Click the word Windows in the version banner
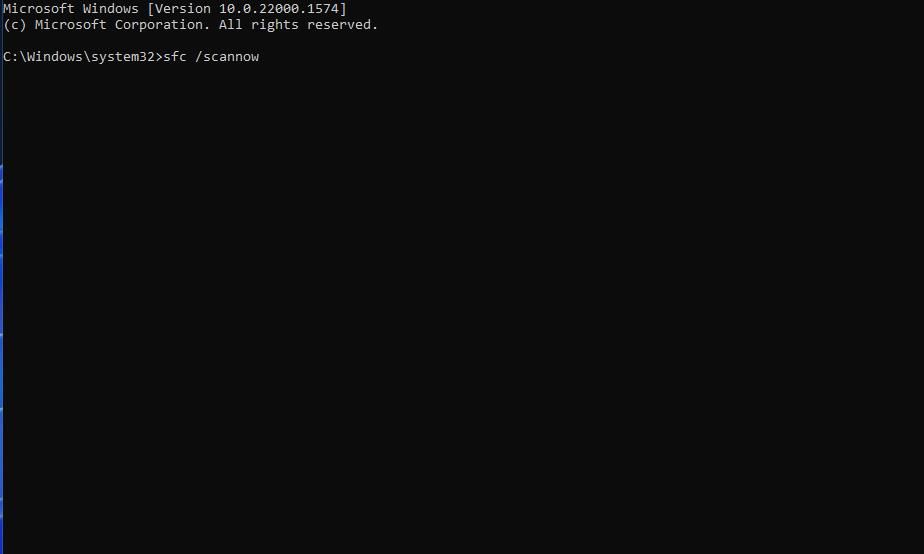 point(110,9)
